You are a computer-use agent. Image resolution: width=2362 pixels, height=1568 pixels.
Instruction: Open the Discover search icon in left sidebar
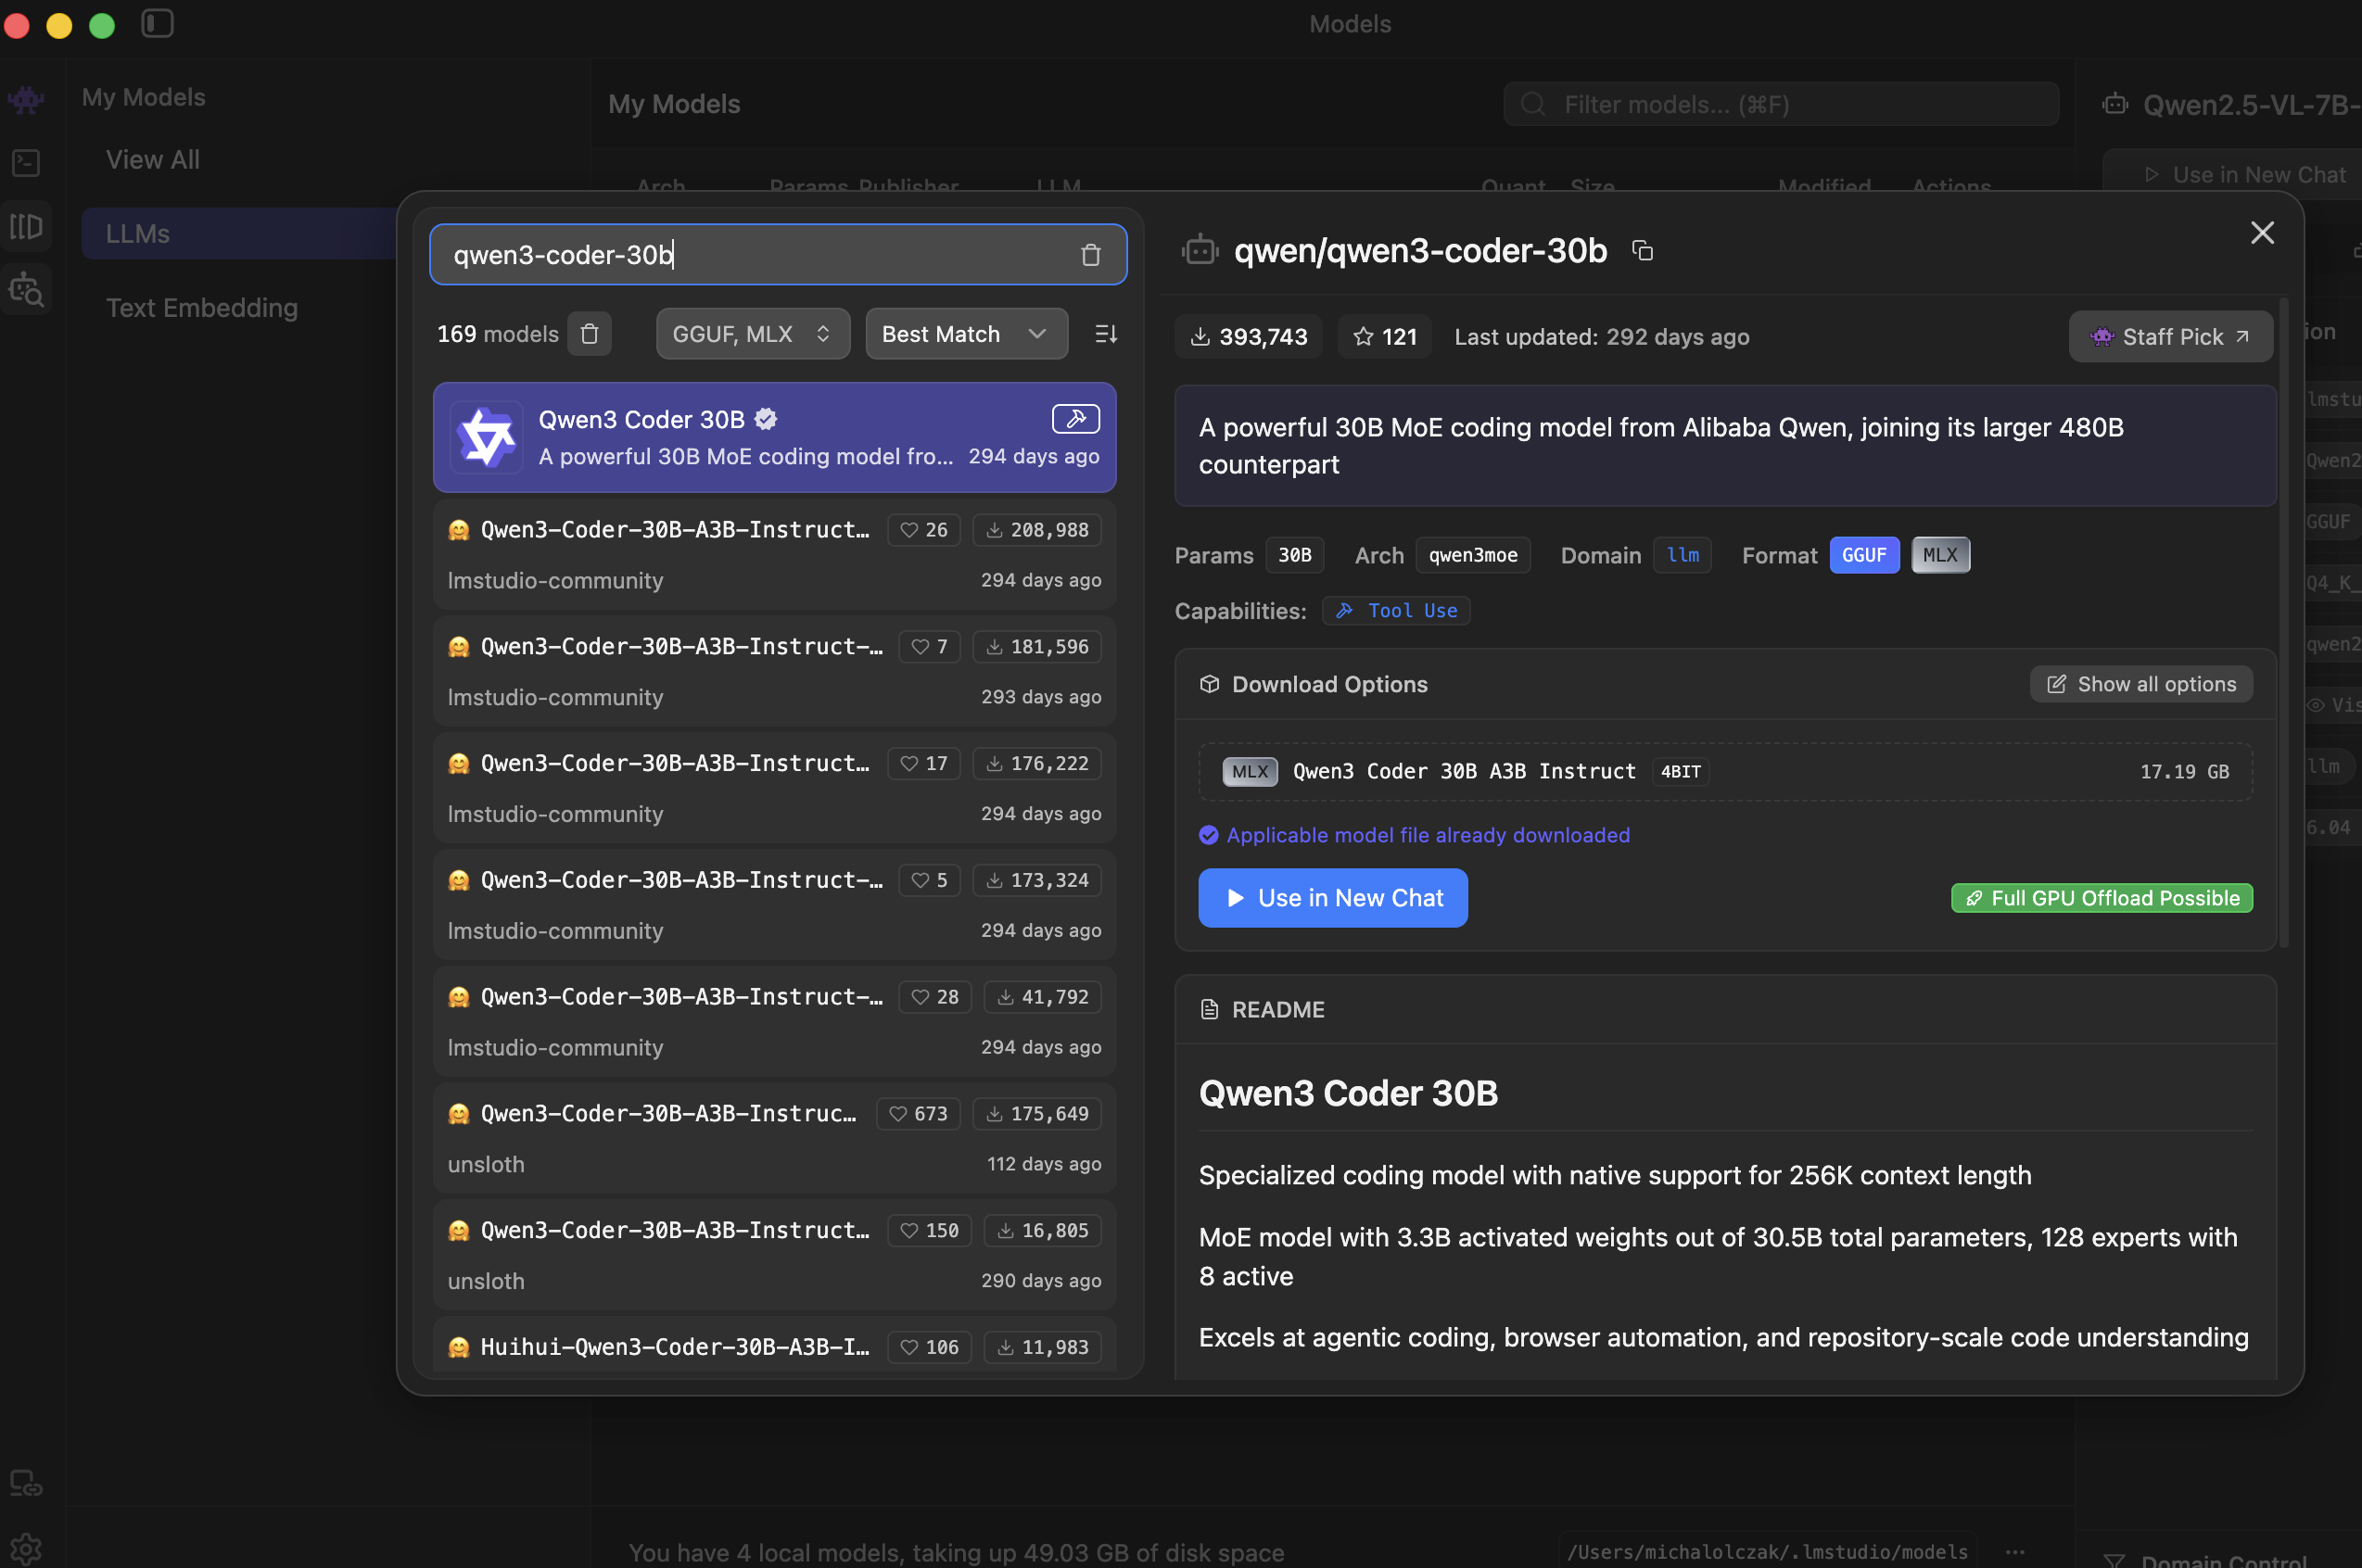pyautogui.click(x=26, y=290)
